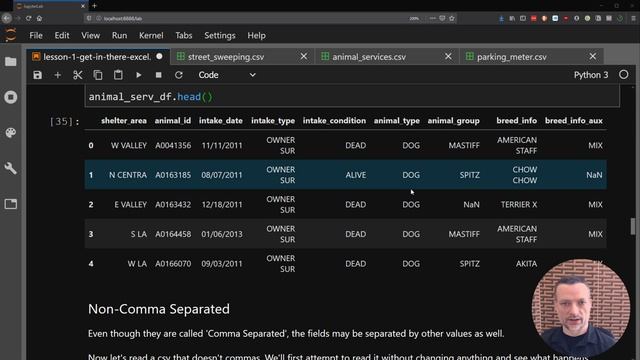
Task: Click the 'breed_info_aux' column header
Action: (x=573, y=120)
